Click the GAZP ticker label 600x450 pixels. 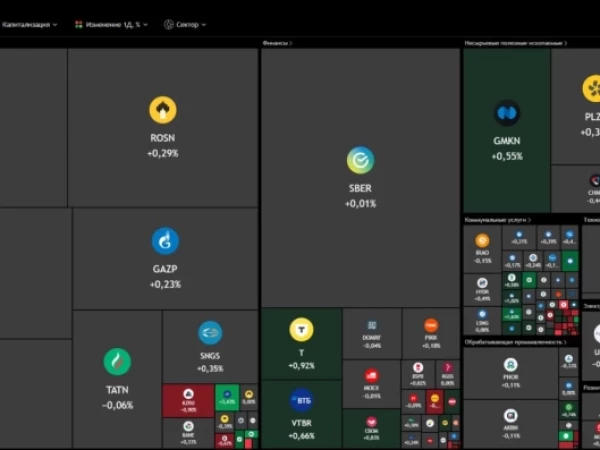165,269
